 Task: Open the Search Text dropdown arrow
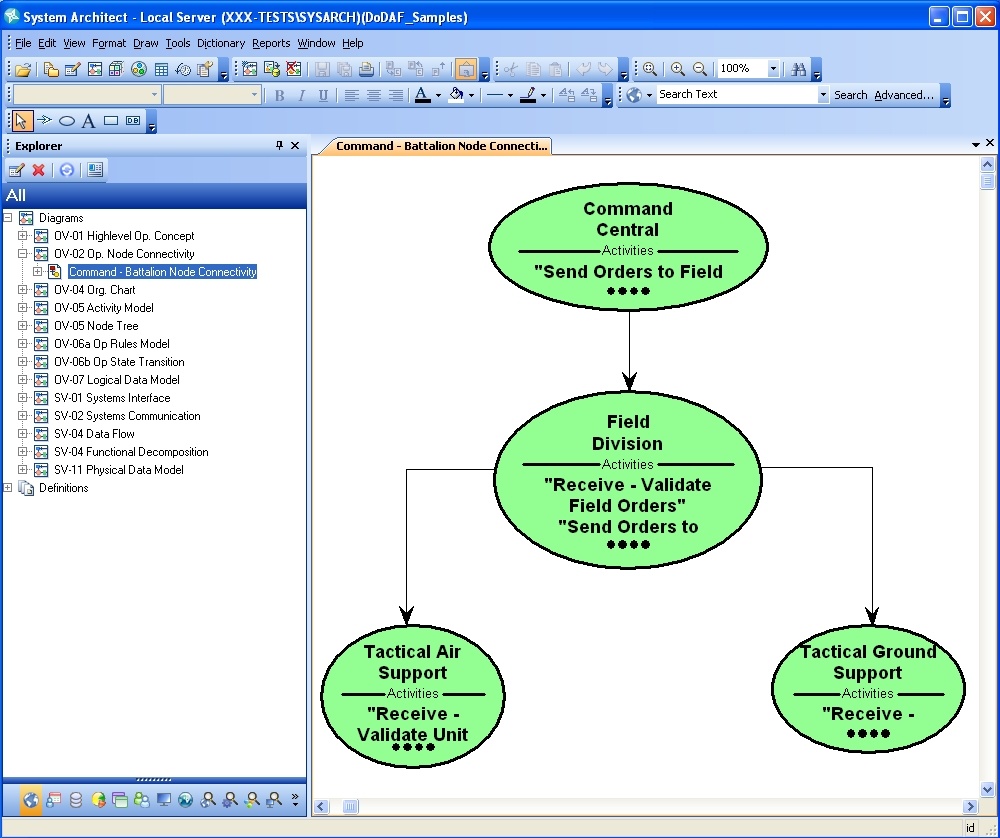823,95
